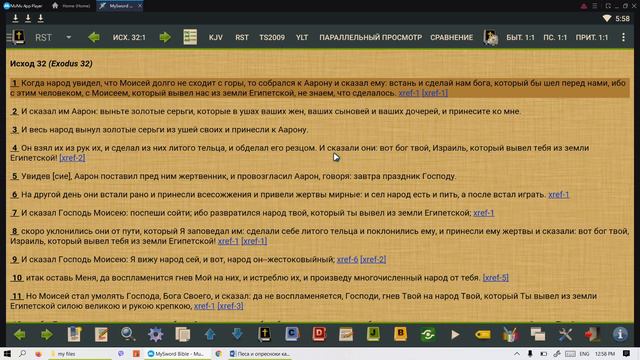Open xref-1 link in verse 7
The height and width of the screenshot is (360, 640).
[x=484, y=213]
